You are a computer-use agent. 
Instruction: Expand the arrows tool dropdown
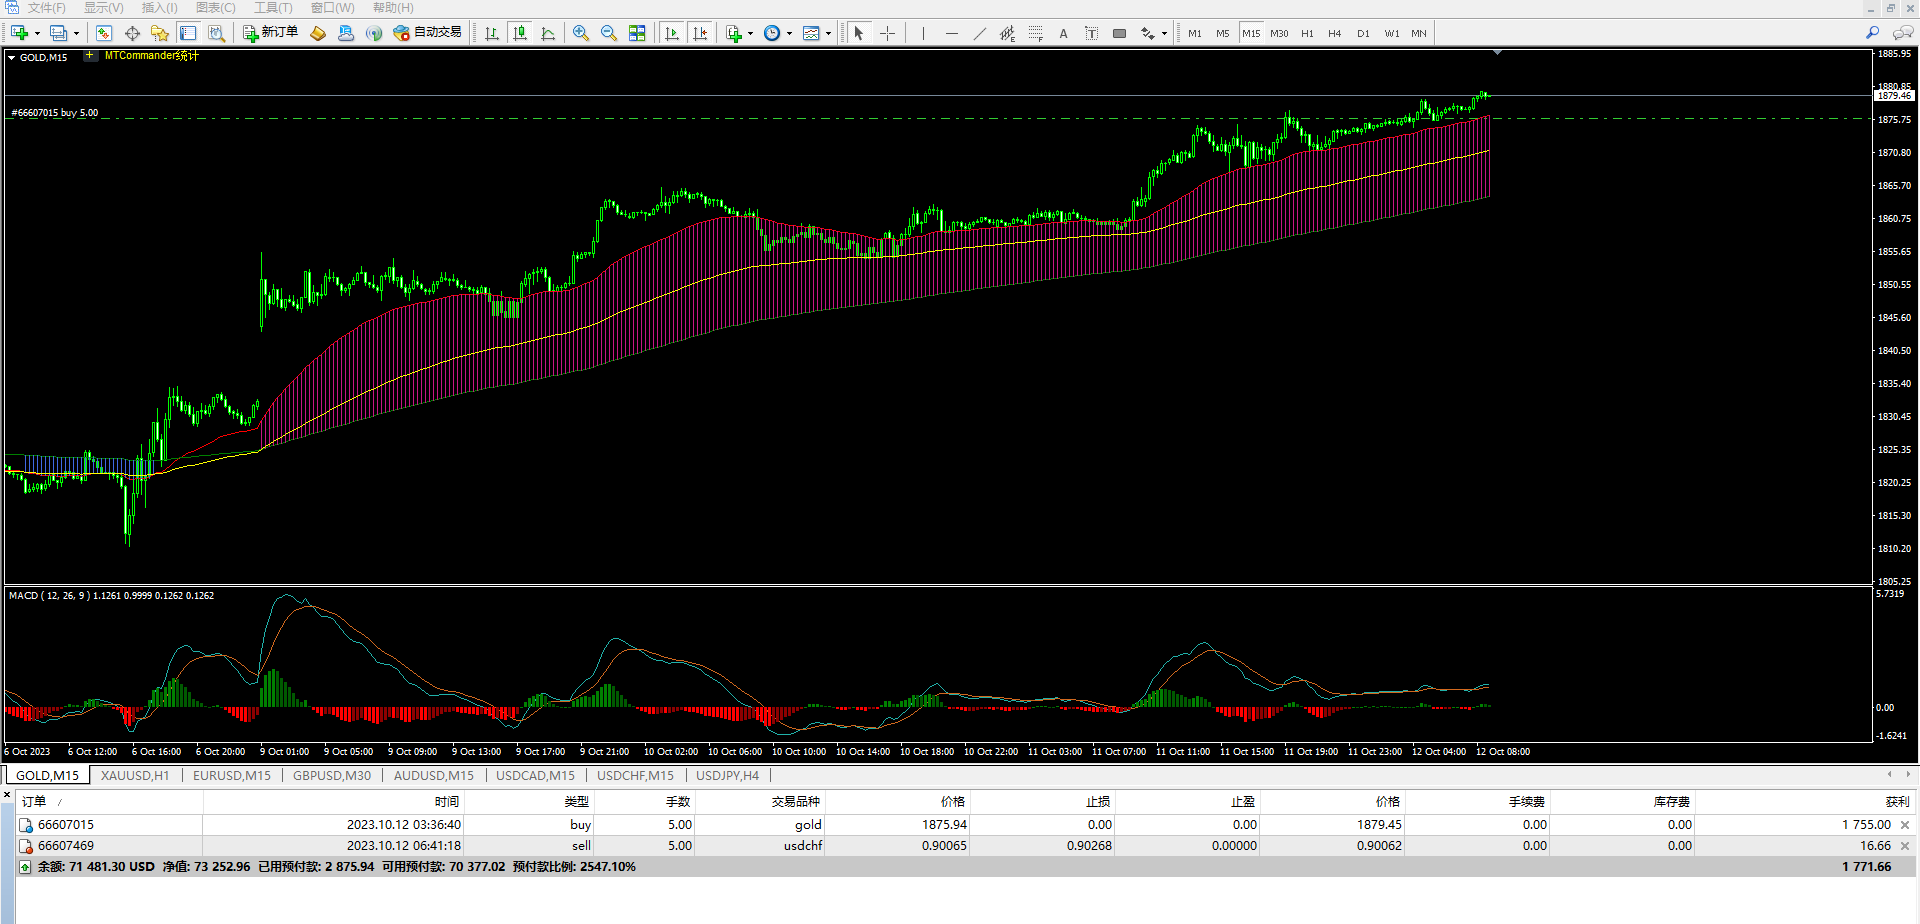coord(1164,33)
